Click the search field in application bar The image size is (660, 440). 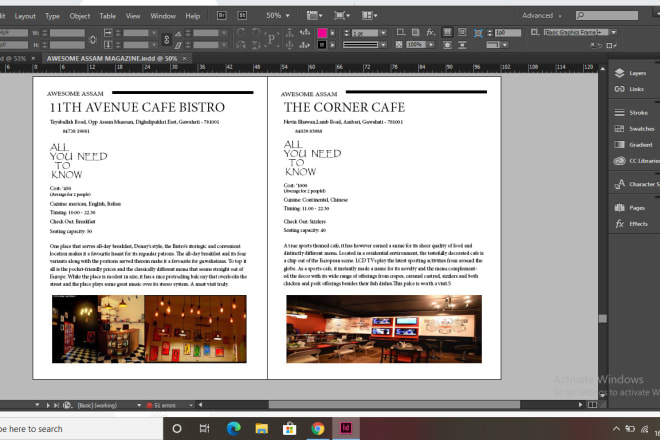click(x=607, y=16)
